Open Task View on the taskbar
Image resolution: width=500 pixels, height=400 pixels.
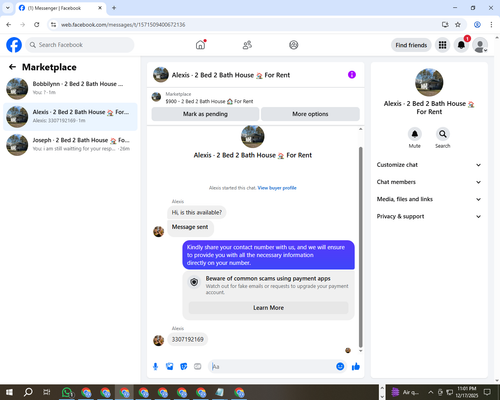click(47, 392)
